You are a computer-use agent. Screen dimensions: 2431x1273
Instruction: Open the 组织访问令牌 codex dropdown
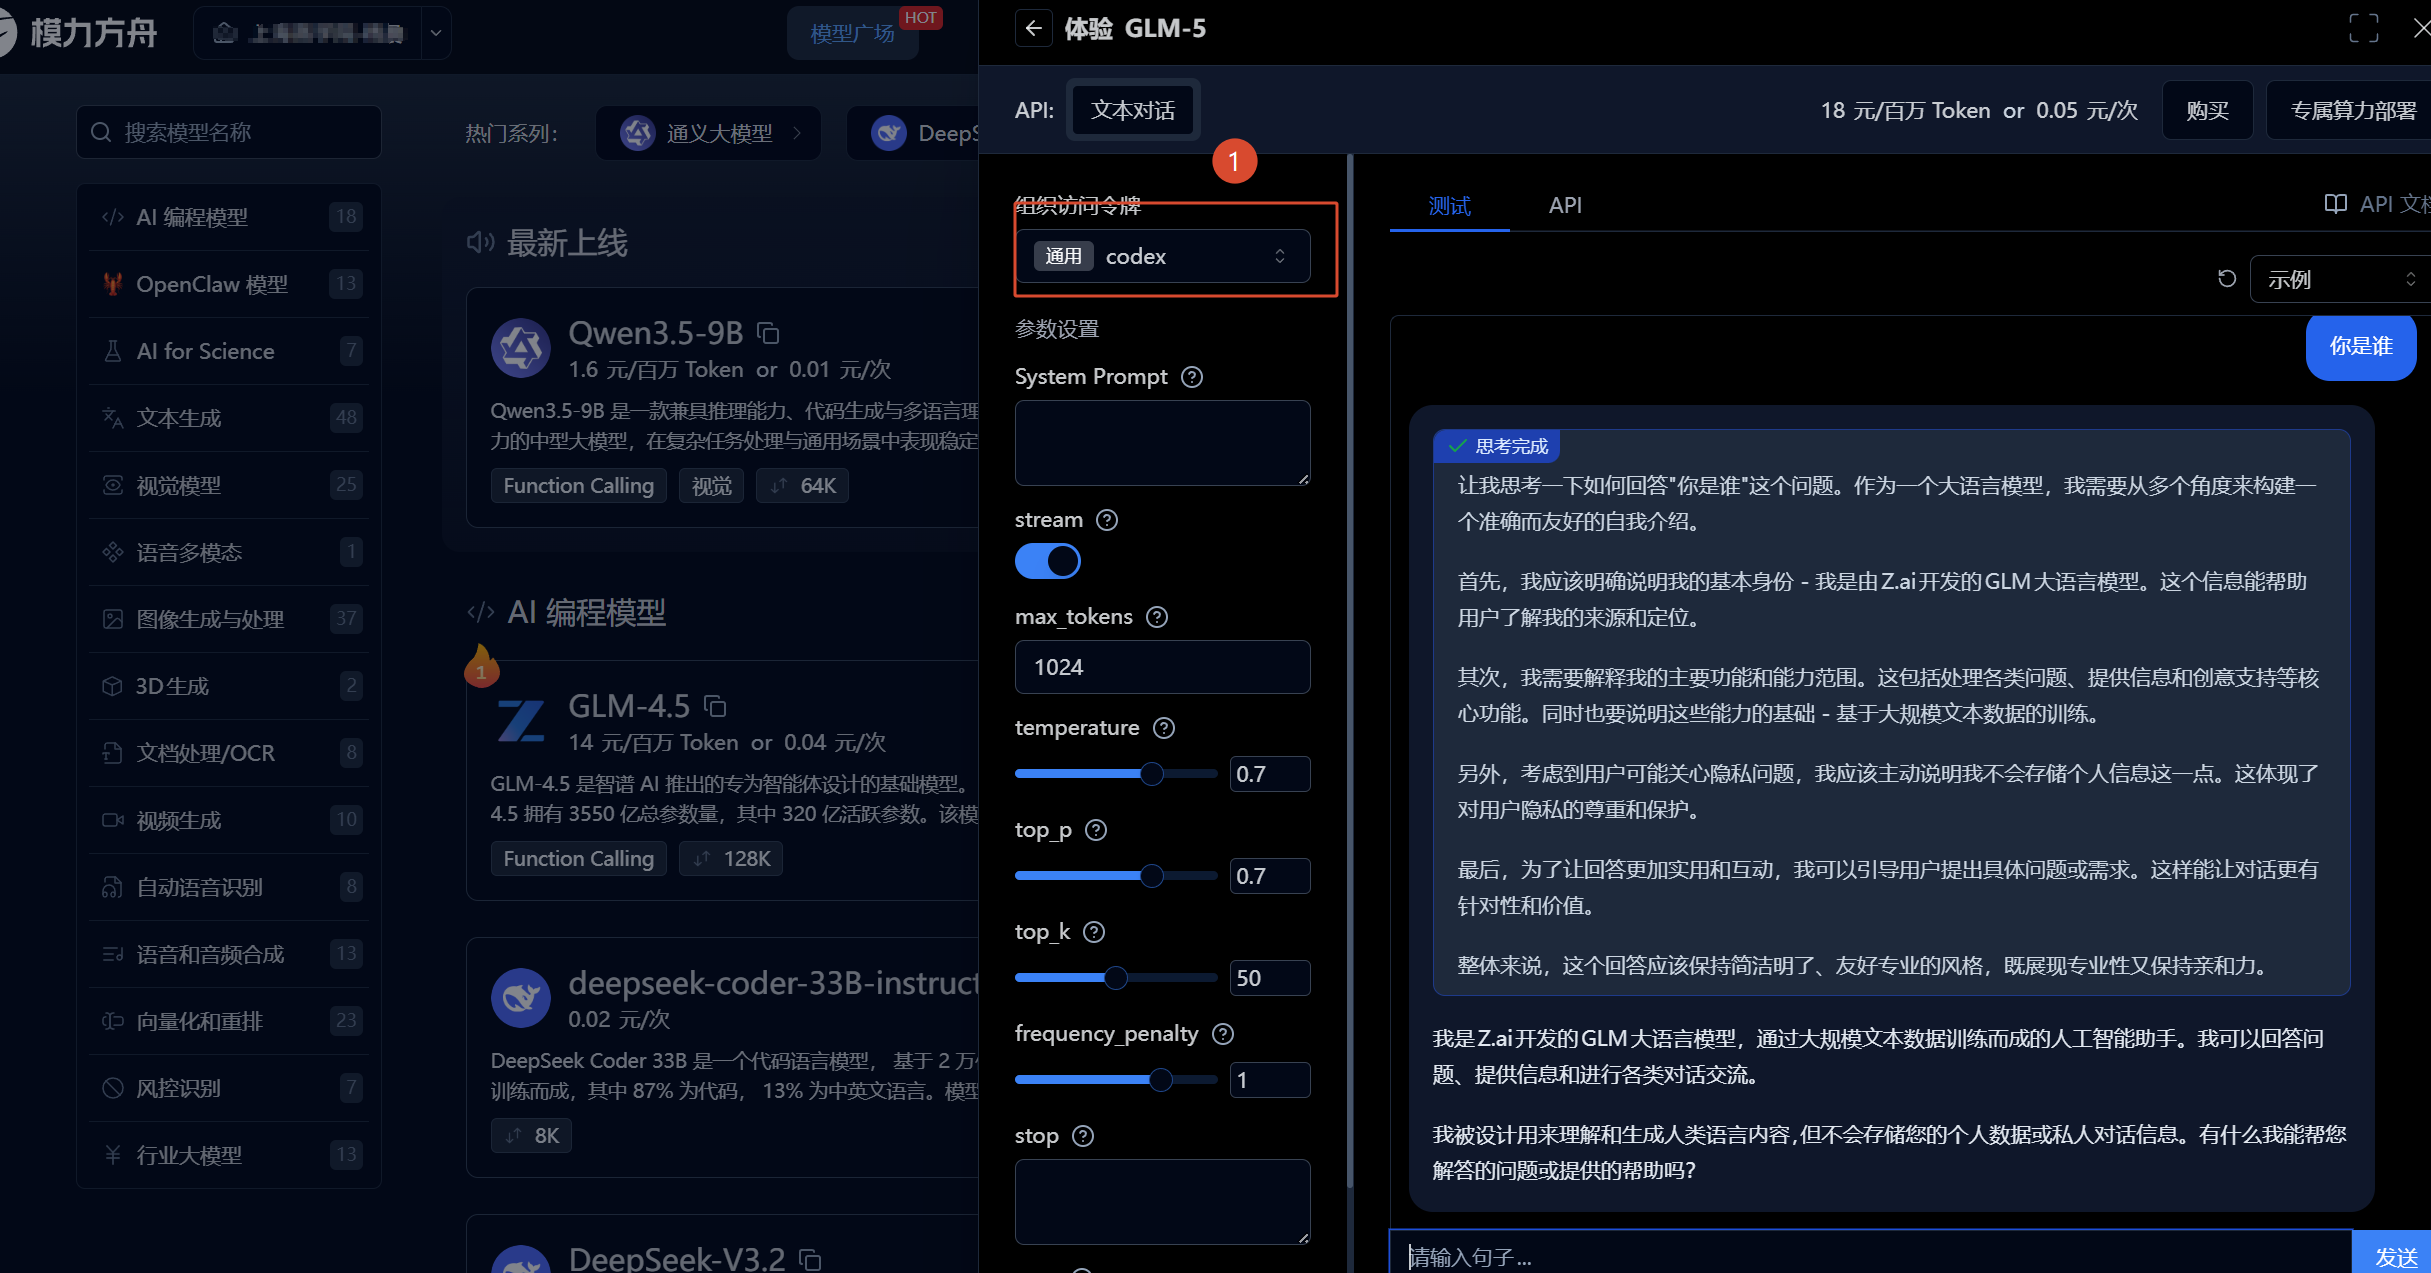(x=1163, y=257)
